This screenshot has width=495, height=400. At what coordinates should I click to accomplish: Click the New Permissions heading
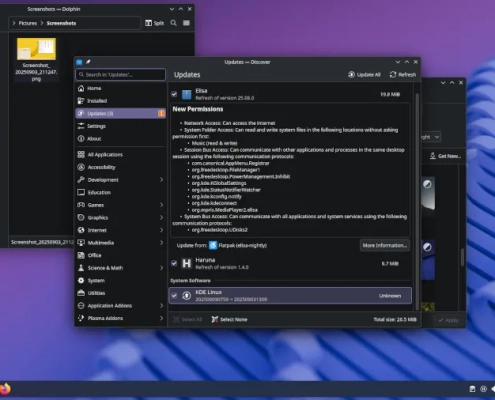198,109
